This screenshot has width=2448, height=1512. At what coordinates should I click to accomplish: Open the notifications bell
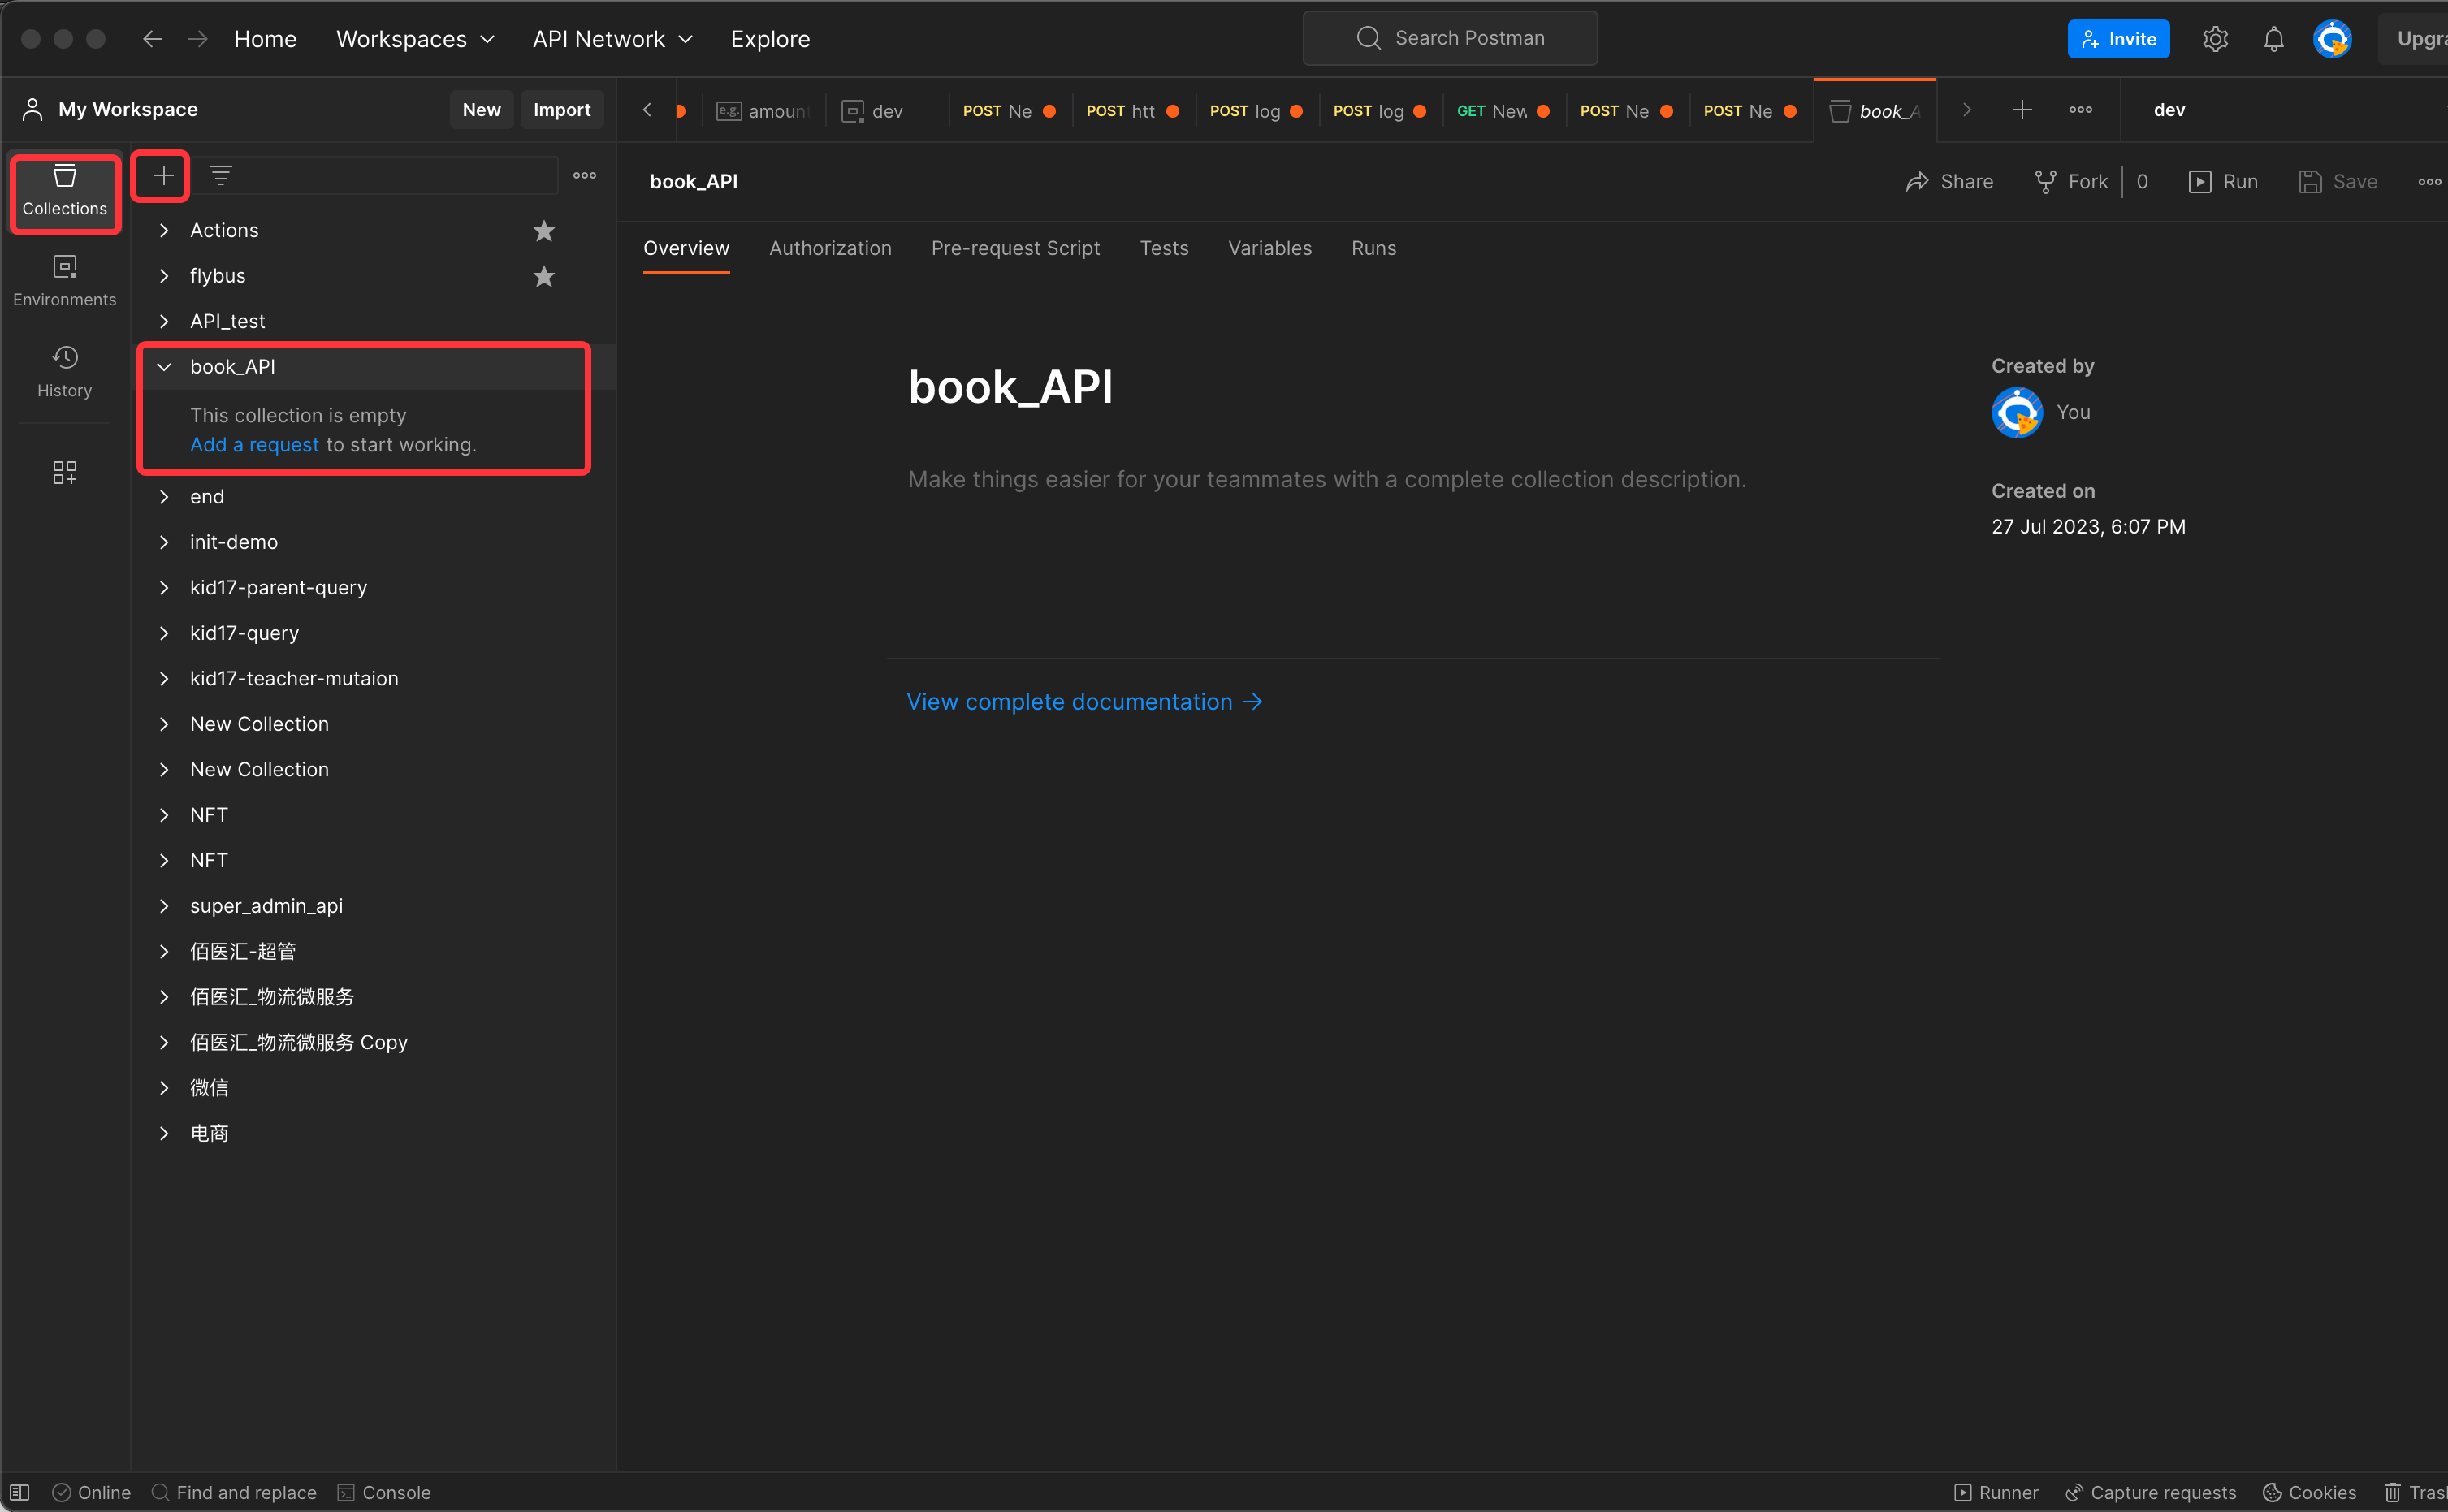pos(2273,39)
